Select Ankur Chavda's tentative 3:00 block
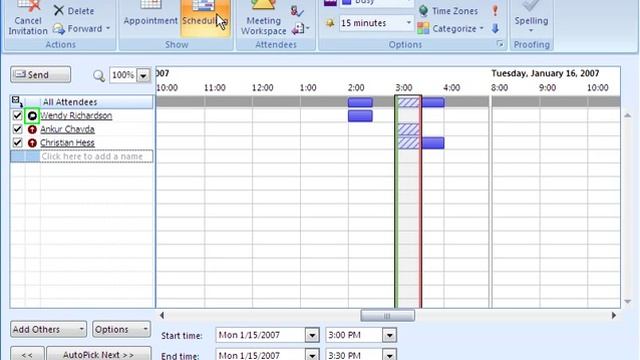The width and height of the screenshot is (640, 360). 408,129
